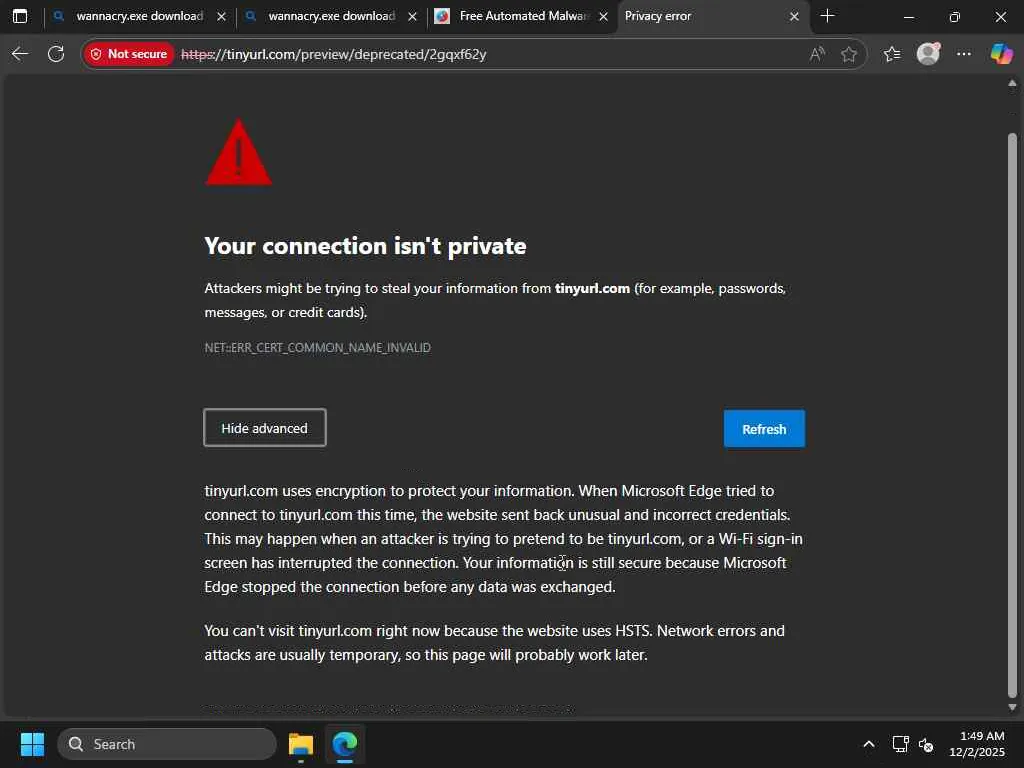Open File Explorer from the taskbar
This screenshot has height=768, width=1024.
tap(301, 744)
